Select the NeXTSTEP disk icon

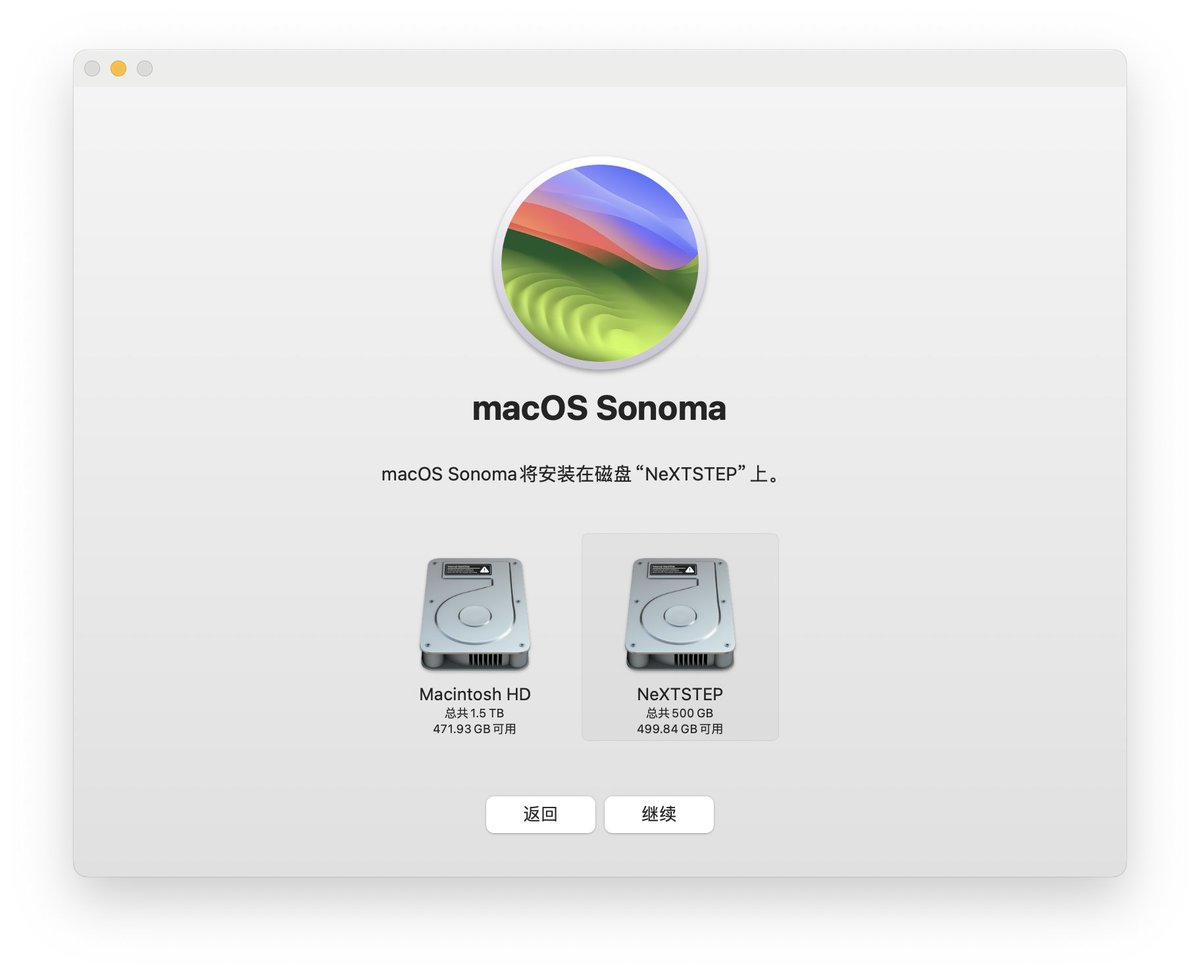(x=680, y=614)
